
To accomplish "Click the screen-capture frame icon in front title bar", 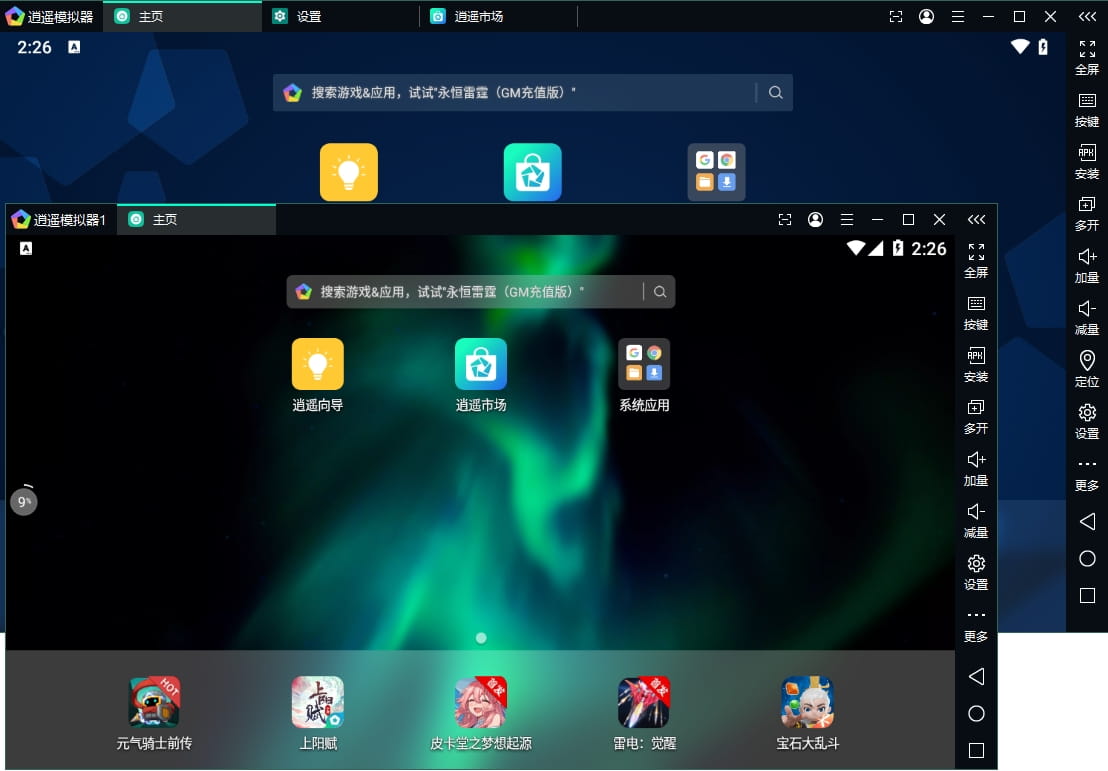I will point(784,220).
